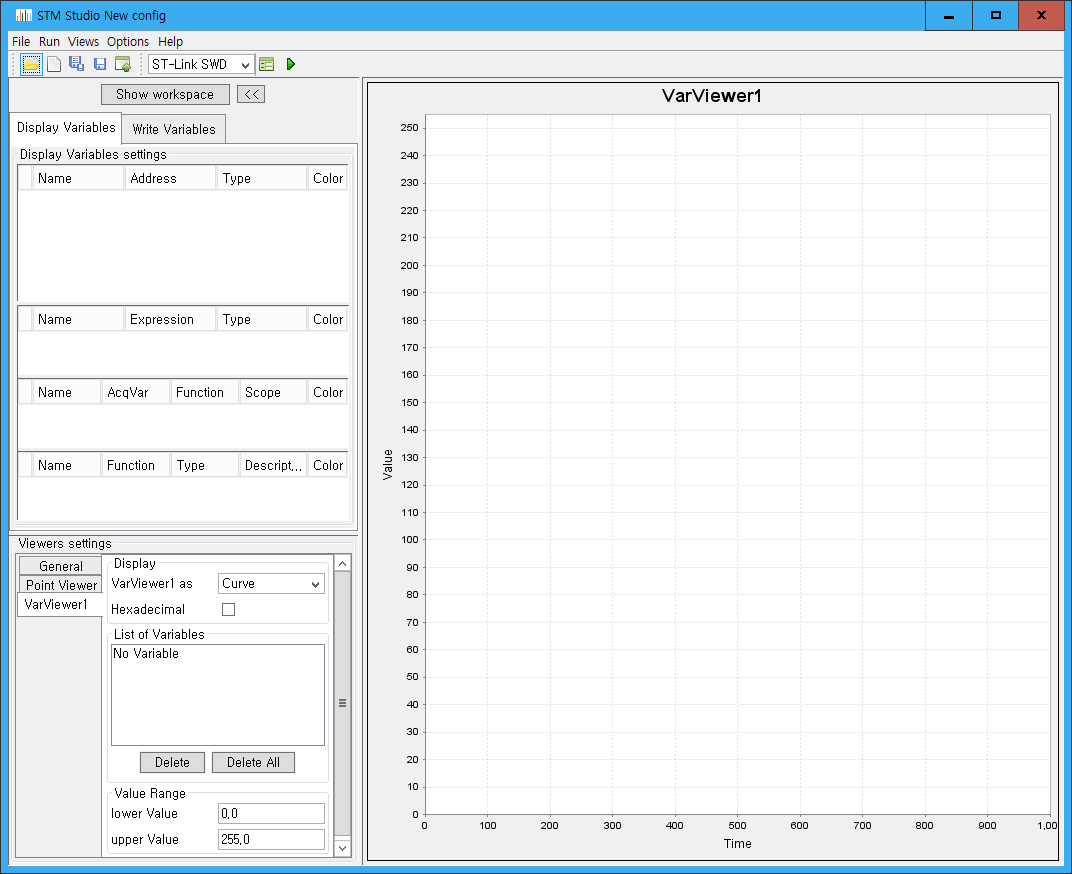Click the Descript.. column header
The image size is (1072, 874).
click(273, 466)
